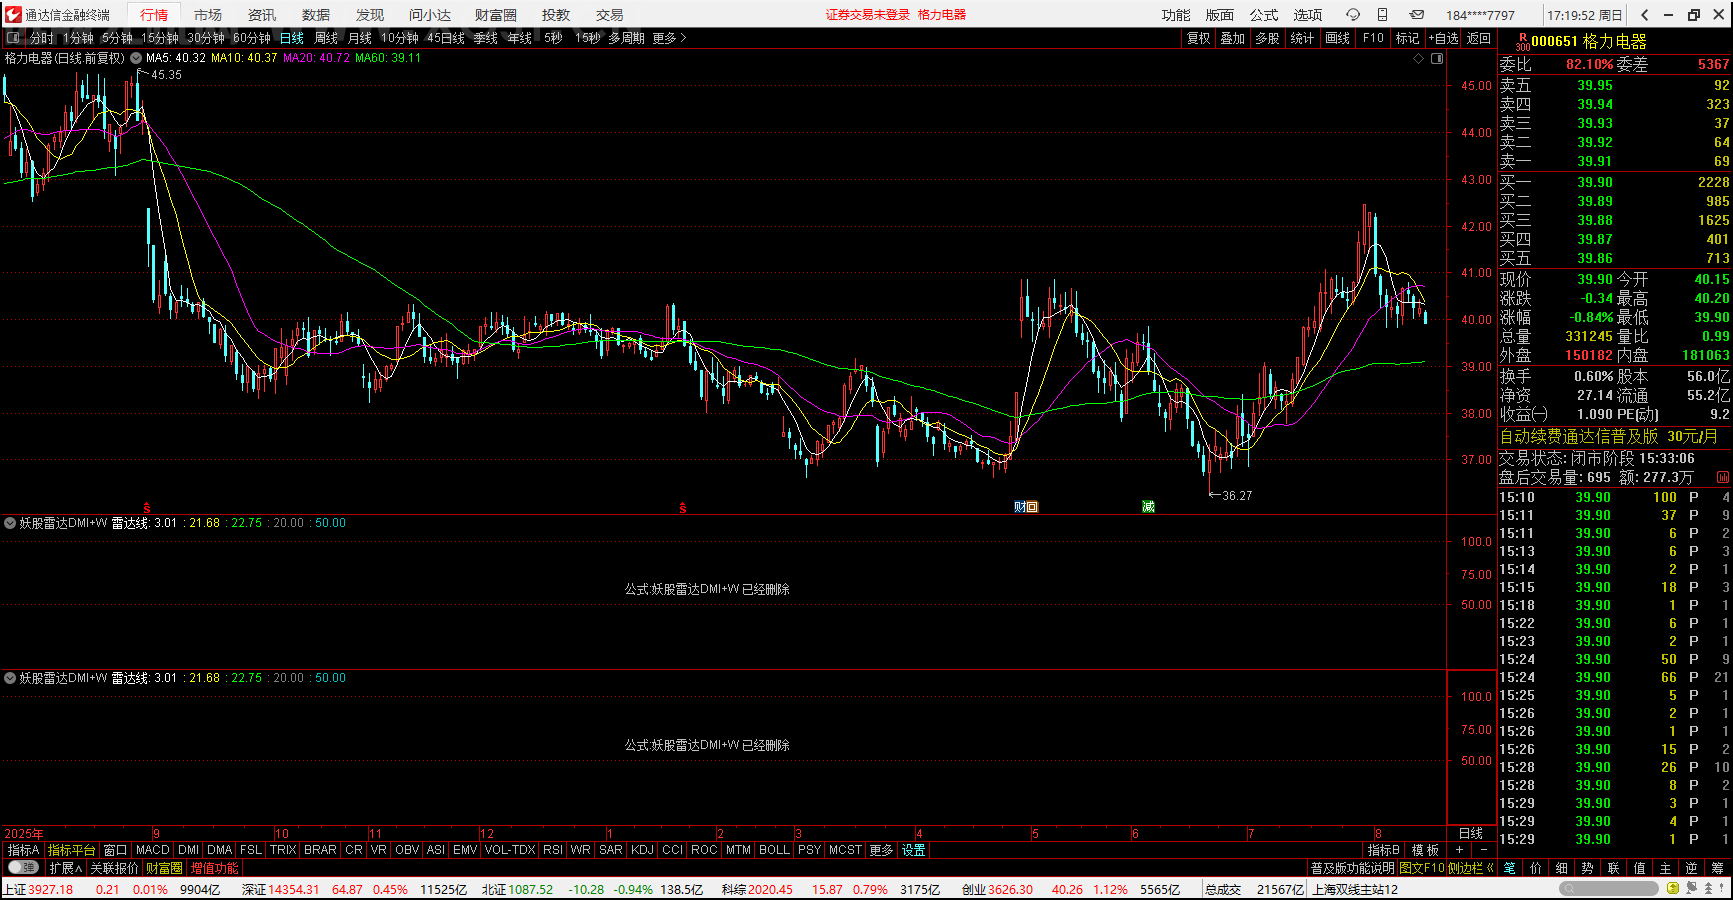The height and width of the screenshot is (900, 1733).
Task: Select the BOLL indicator
Action: pos(774,850)
